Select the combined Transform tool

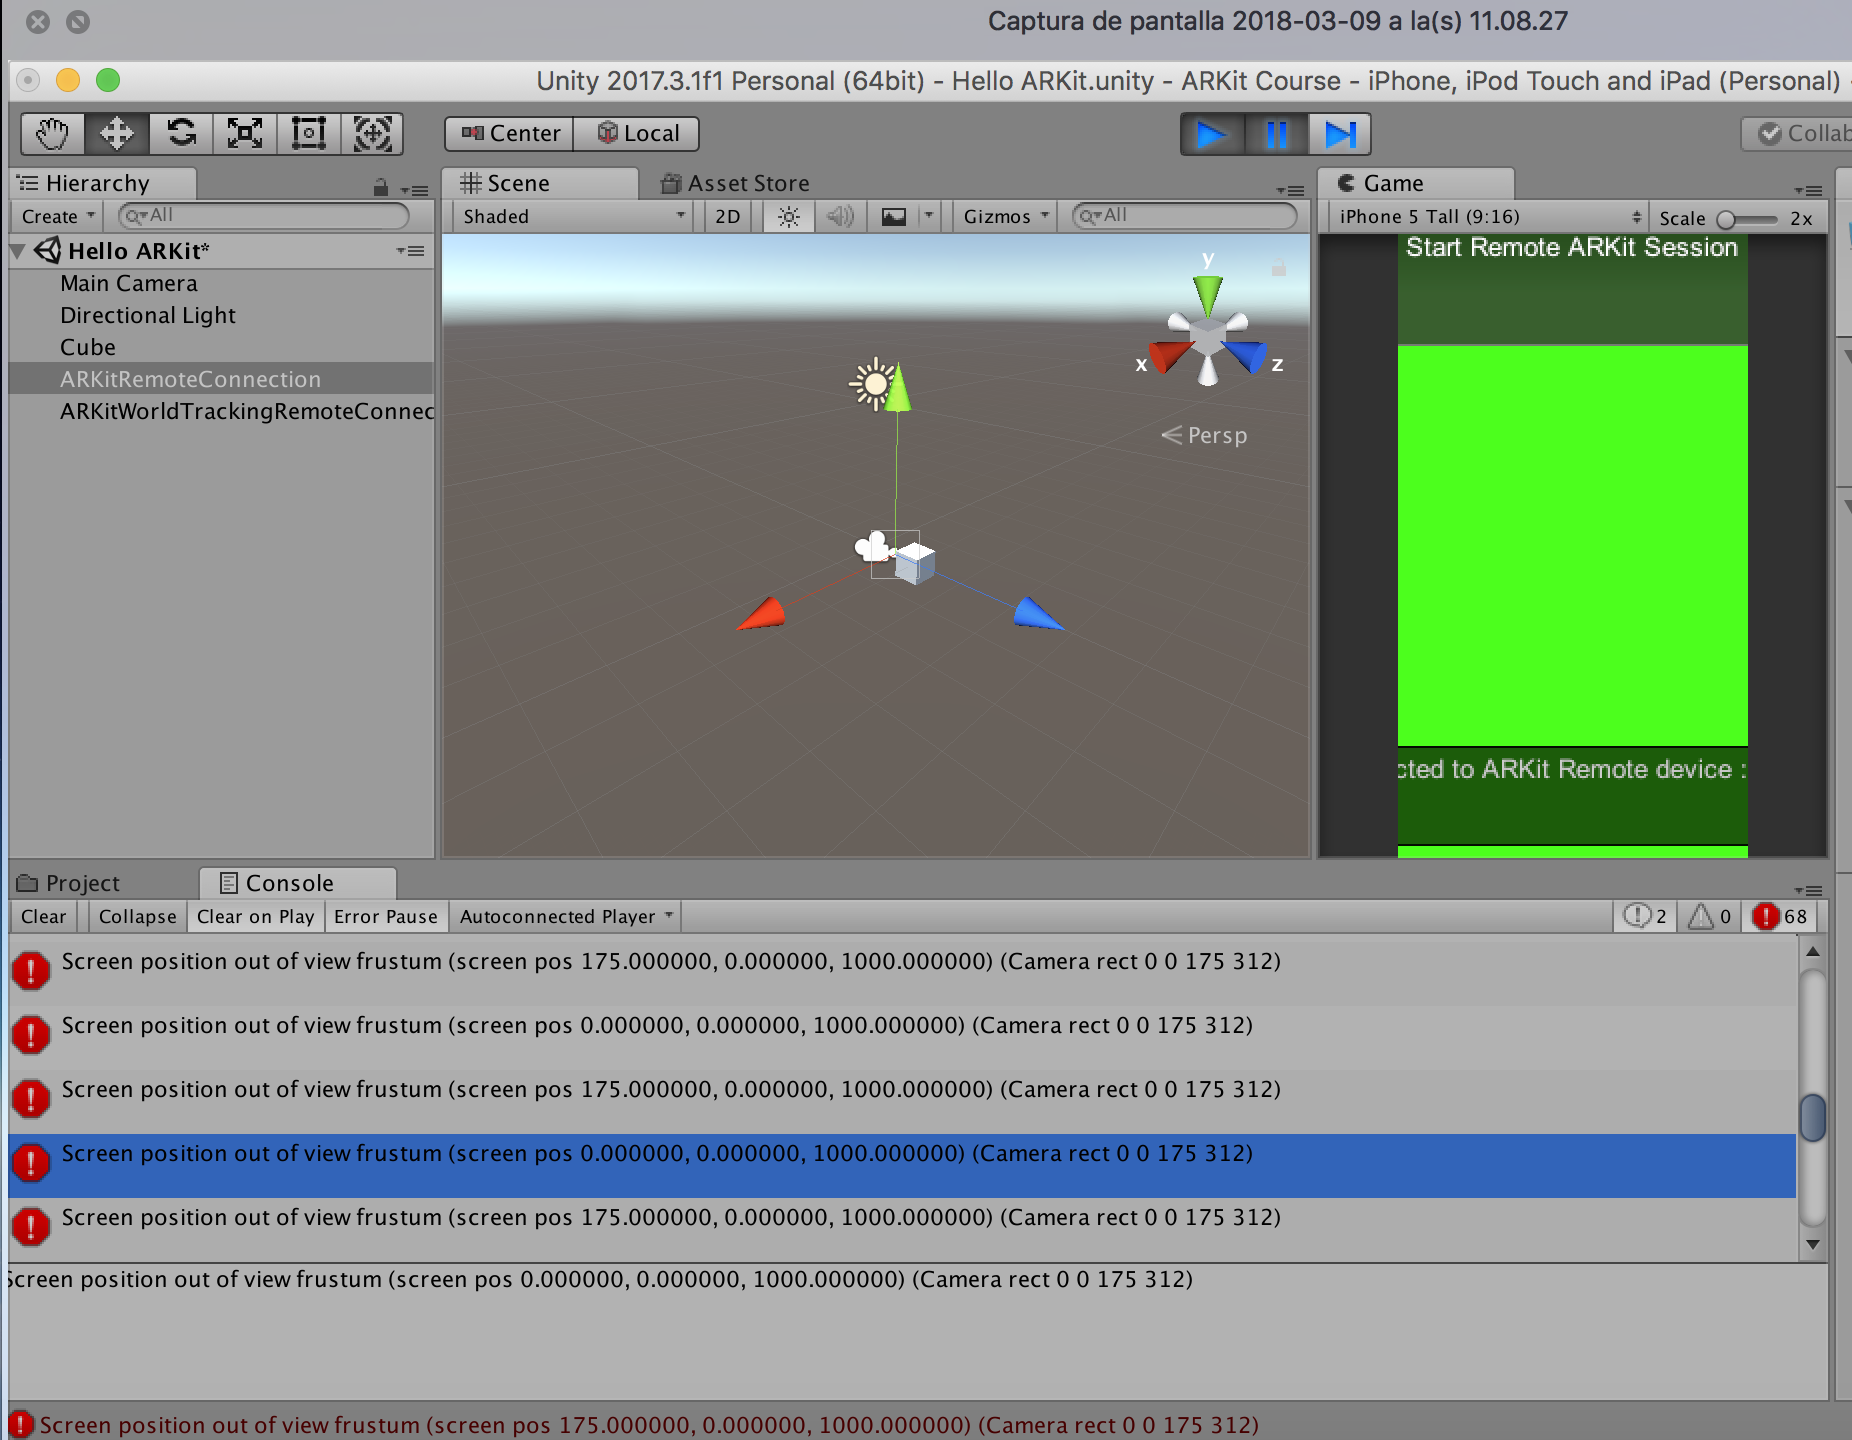[x=372, y=134]
